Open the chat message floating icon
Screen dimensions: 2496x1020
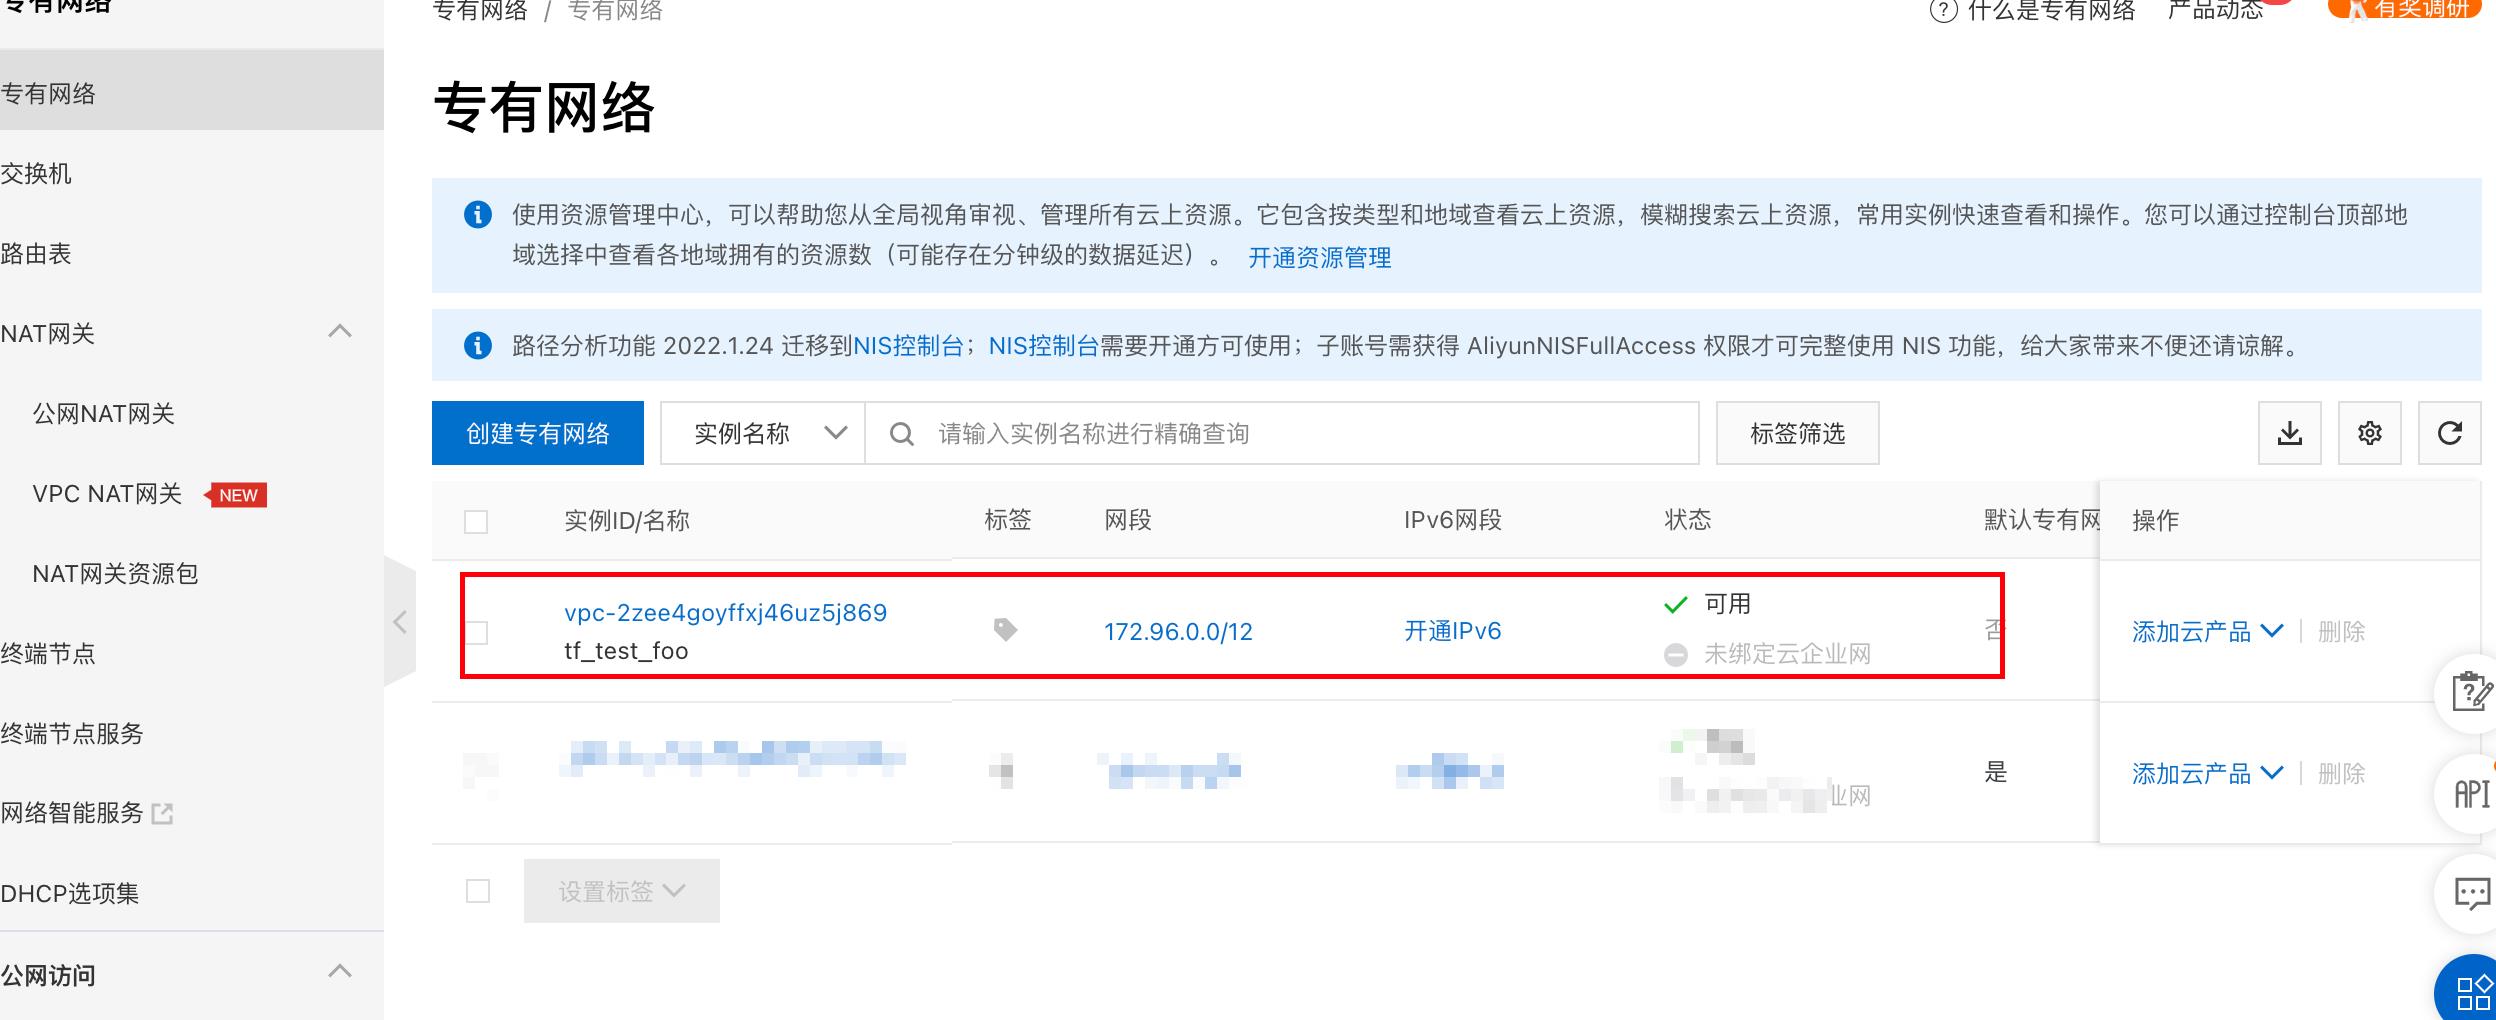click(2472, 893)
